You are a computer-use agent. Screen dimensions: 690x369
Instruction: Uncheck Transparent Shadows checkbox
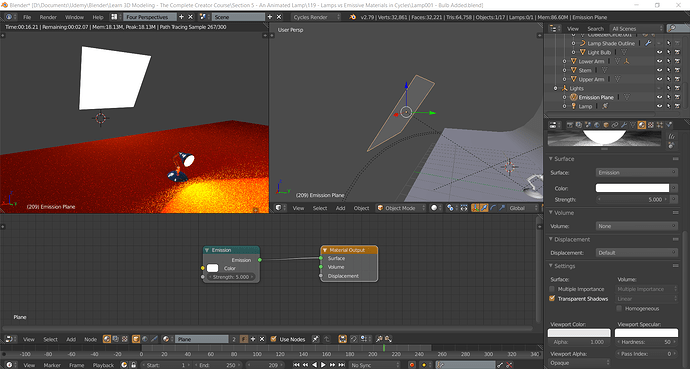pyautogui.click(x=552, y=299)
